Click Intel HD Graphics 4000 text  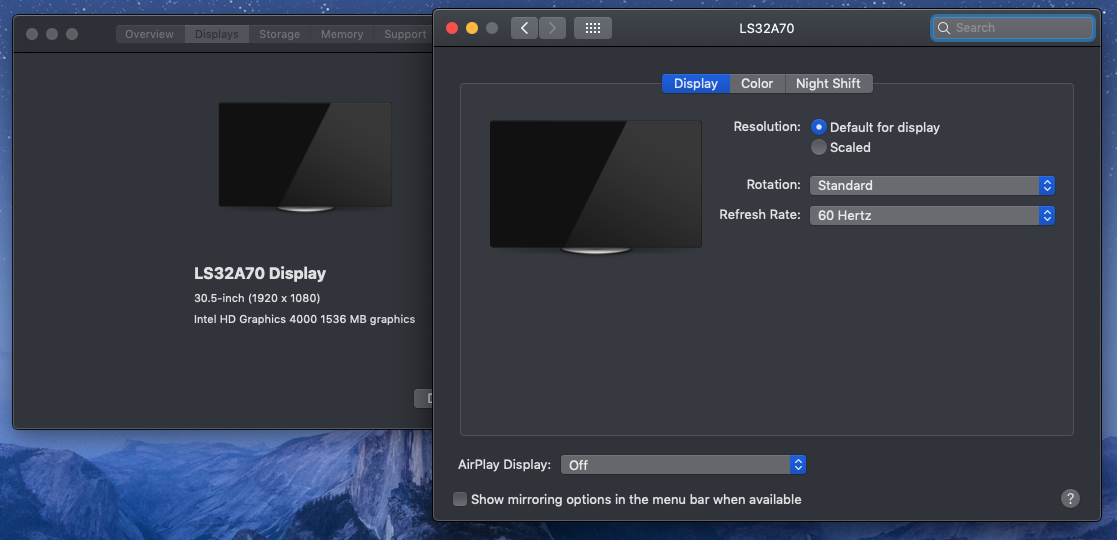pos(304,319)
